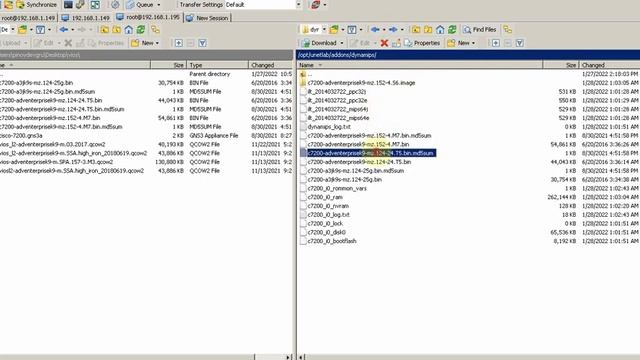Switch to the 192.168.1.149 session tab
Screen dimensions: 640x360
[85, 18]
